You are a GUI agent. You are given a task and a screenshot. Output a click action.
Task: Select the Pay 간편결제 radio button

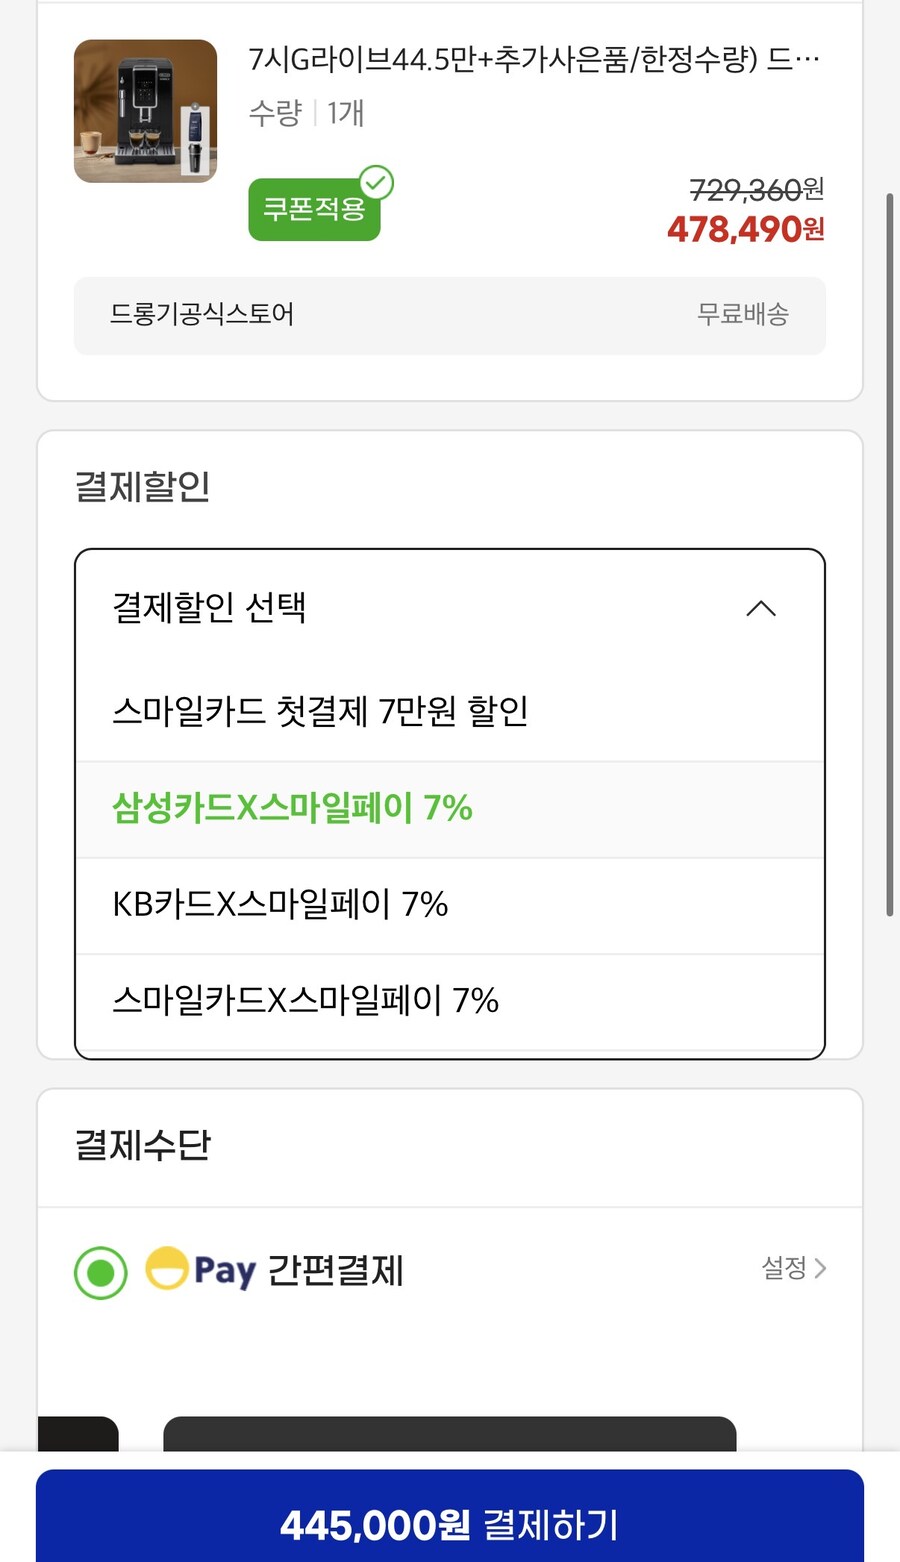point(99,1271)
